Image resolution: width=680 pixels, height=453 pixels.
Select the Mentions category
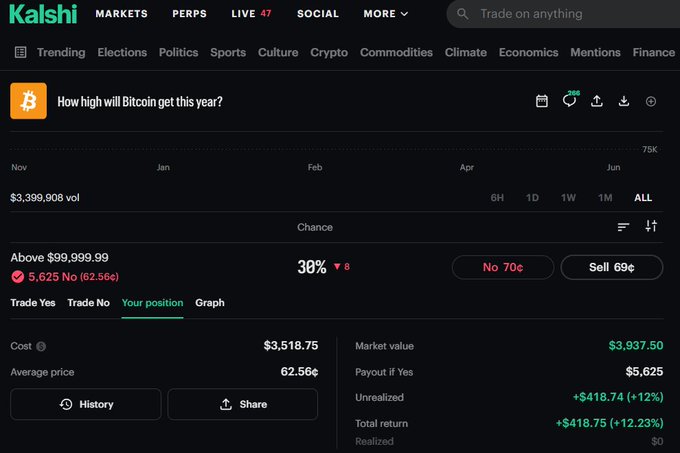[595, 52]
